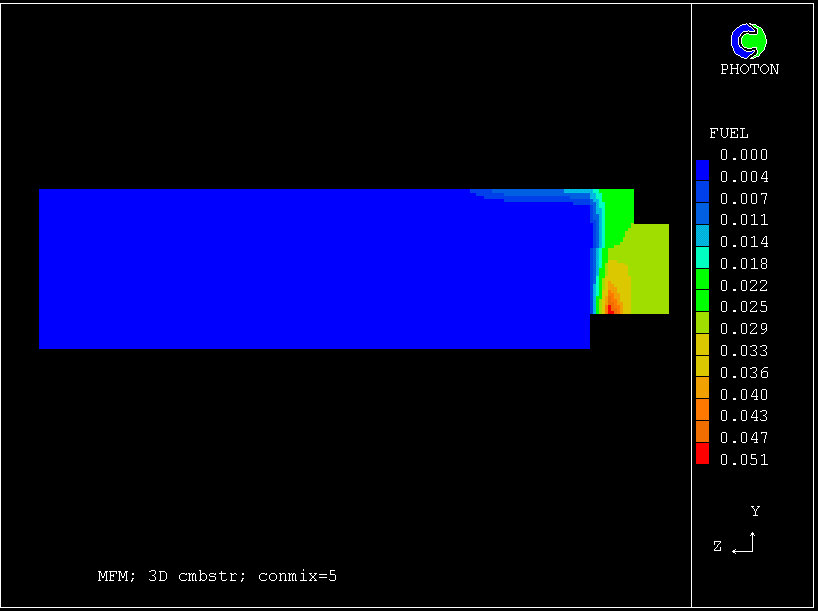818x611 pixels.
Task: Click the Z axis label
Action: tap(717, 546)
